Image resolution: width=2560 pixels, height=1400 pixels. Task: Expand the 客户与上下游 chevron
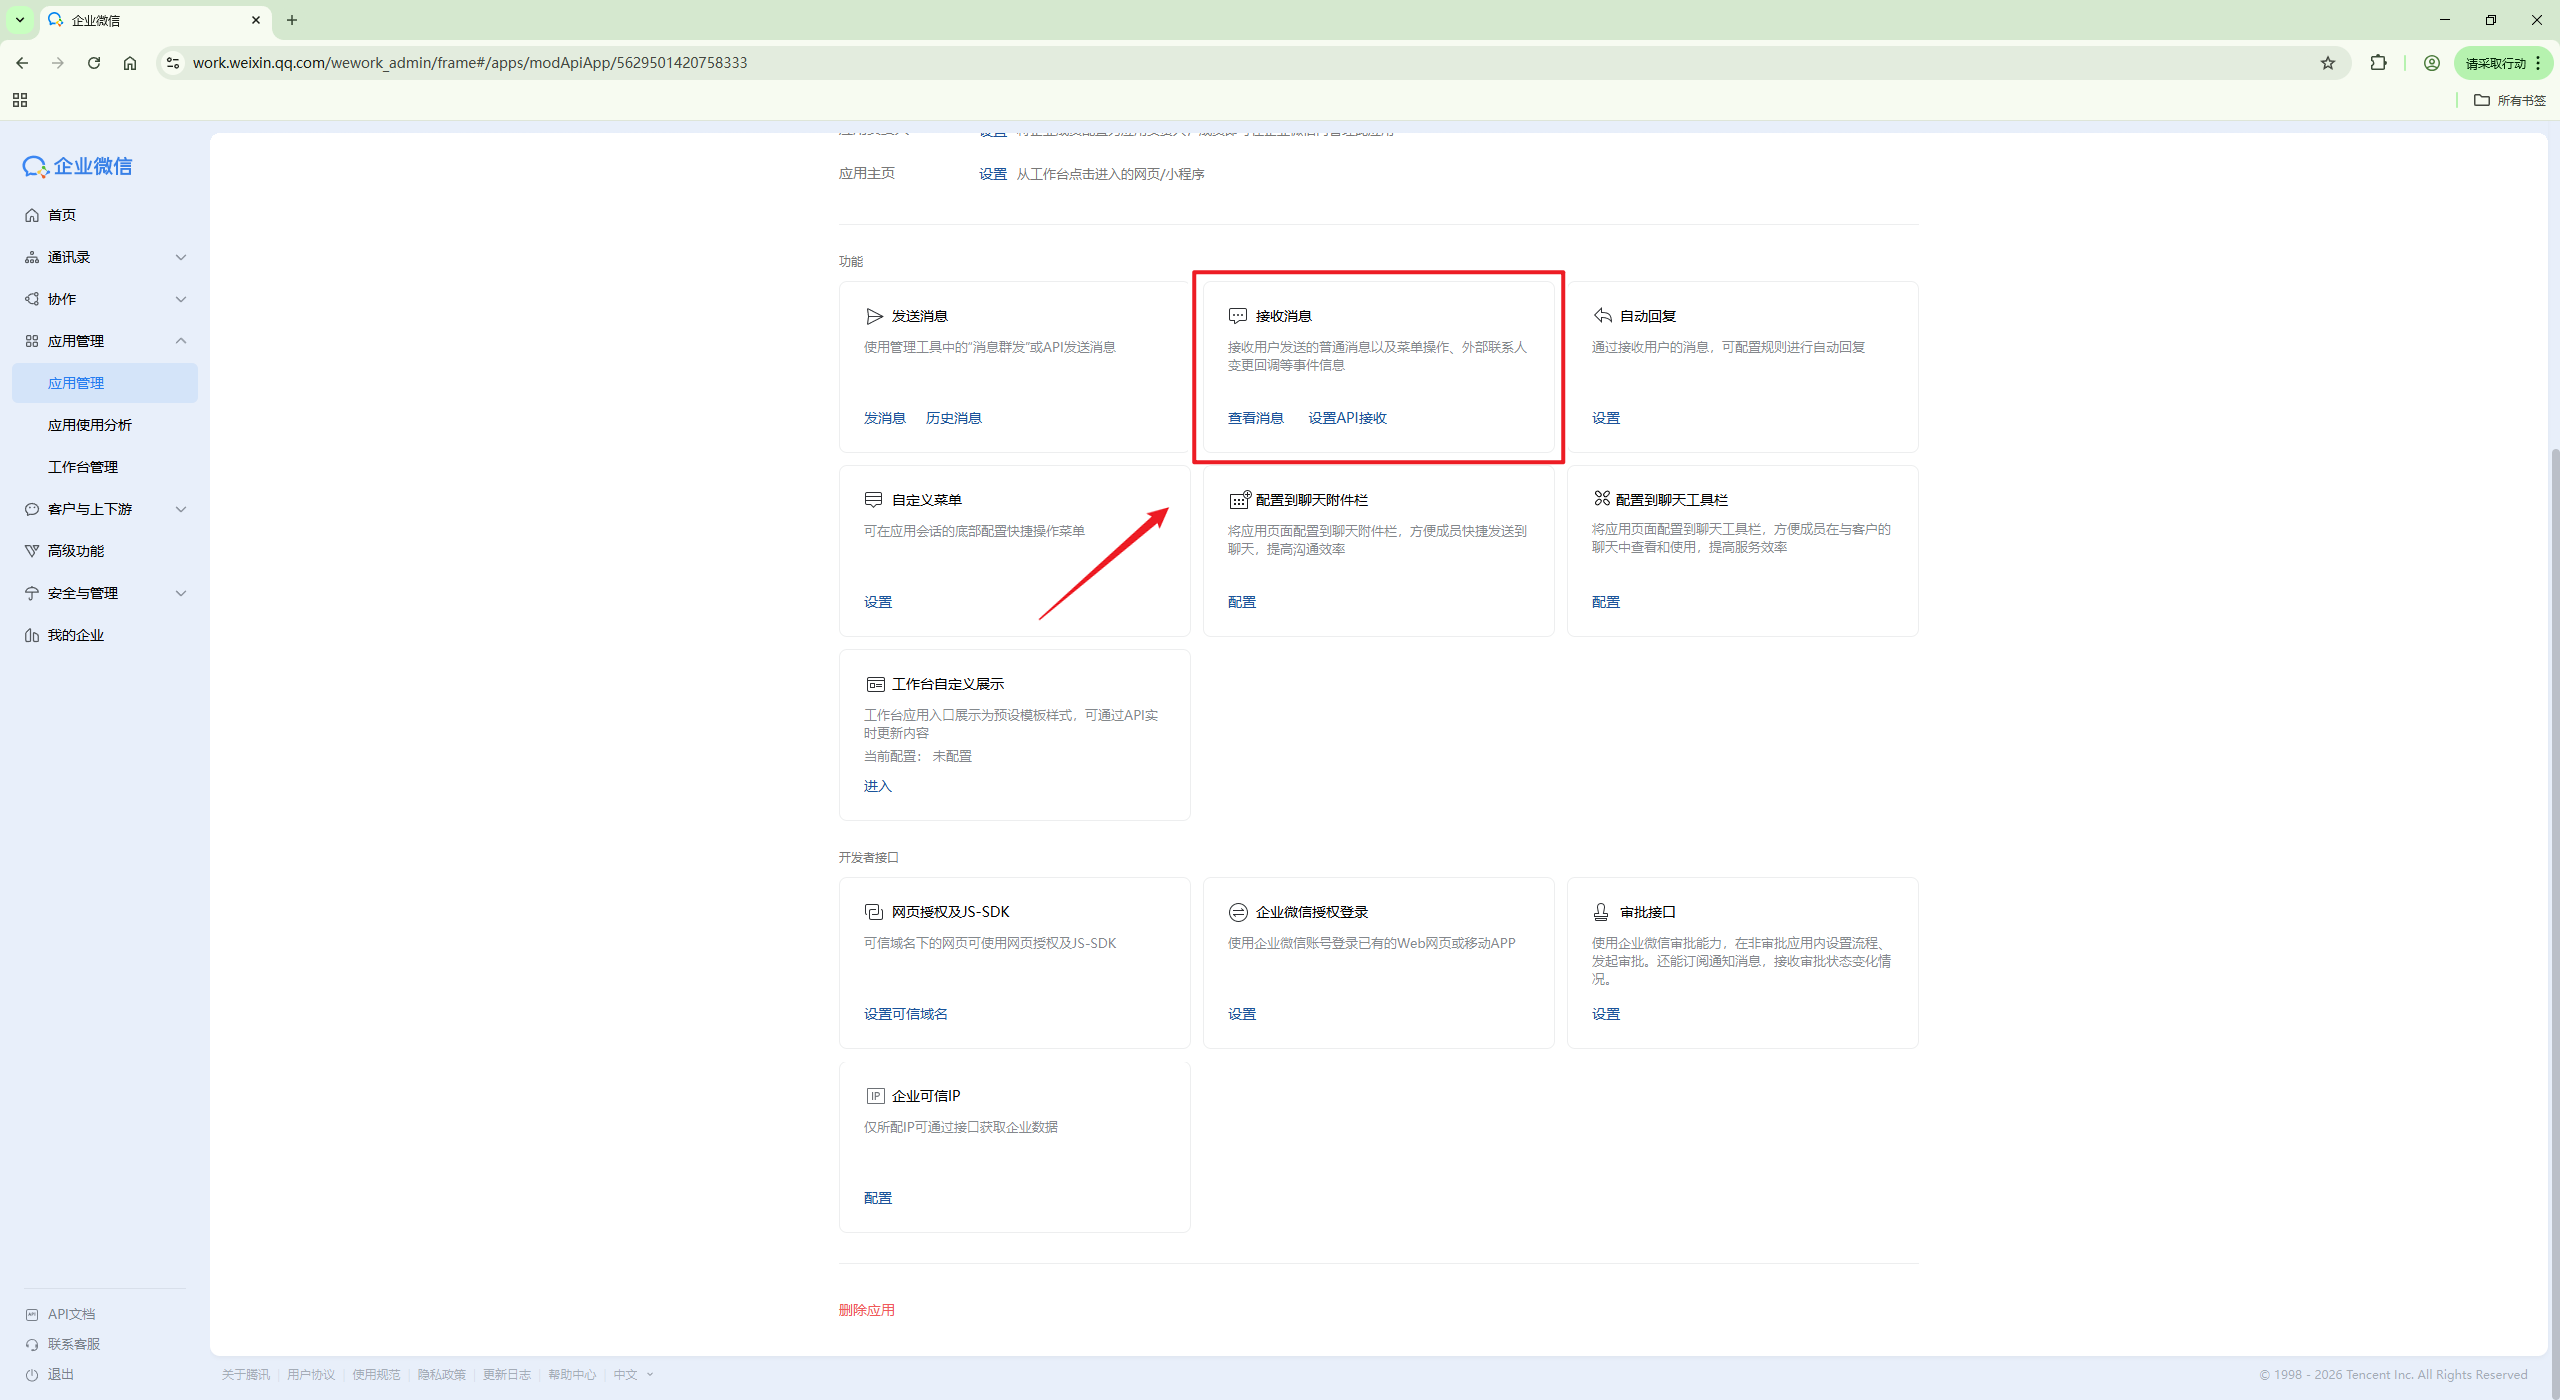click(181, 509)
